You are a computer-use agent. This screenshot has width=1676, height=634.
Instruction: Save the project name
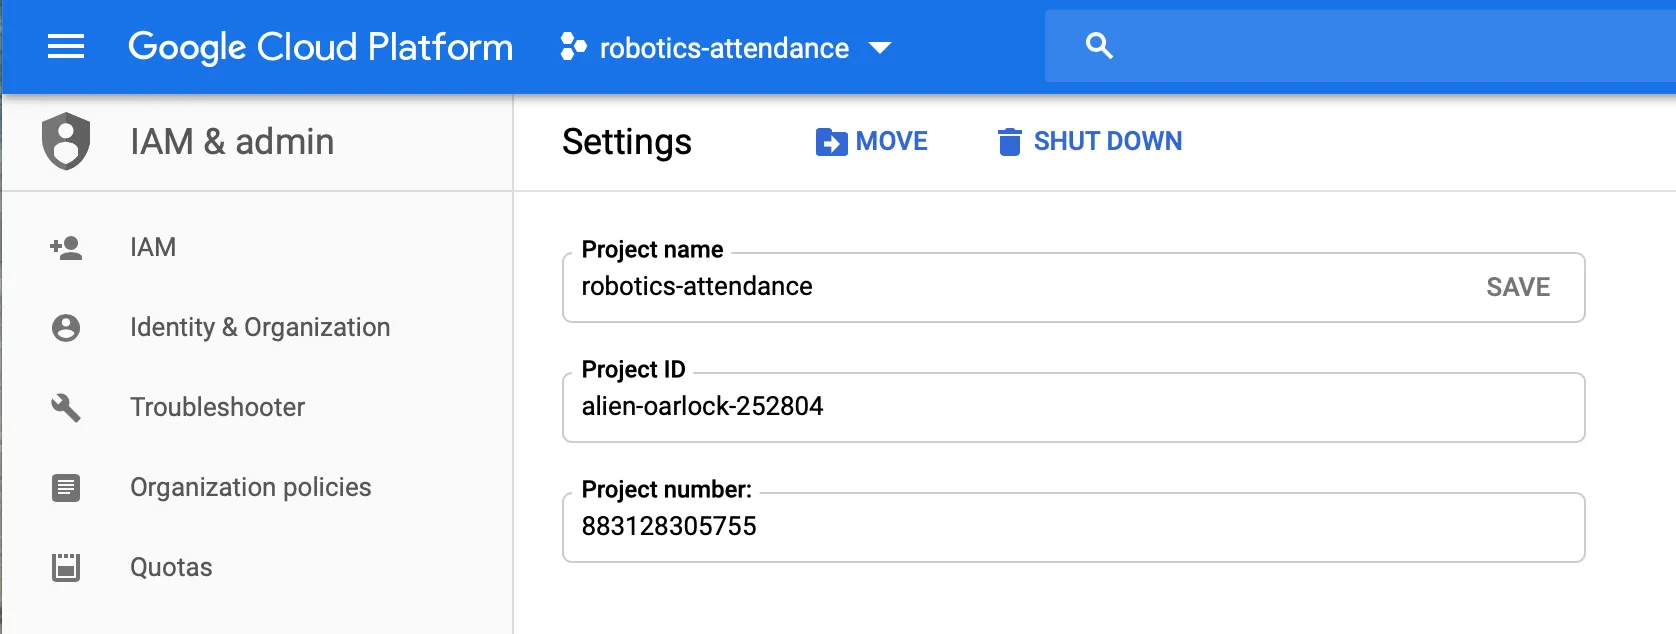[1517, 288]
